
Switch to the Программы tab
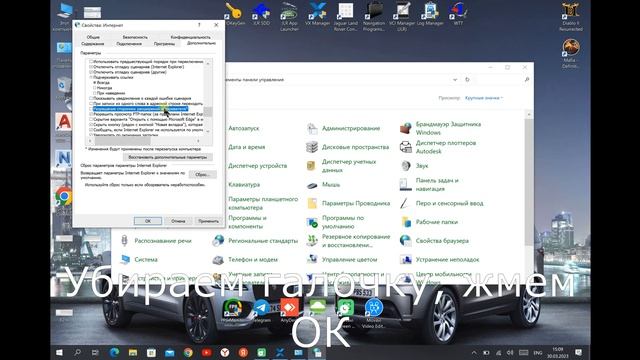(164, 44)
